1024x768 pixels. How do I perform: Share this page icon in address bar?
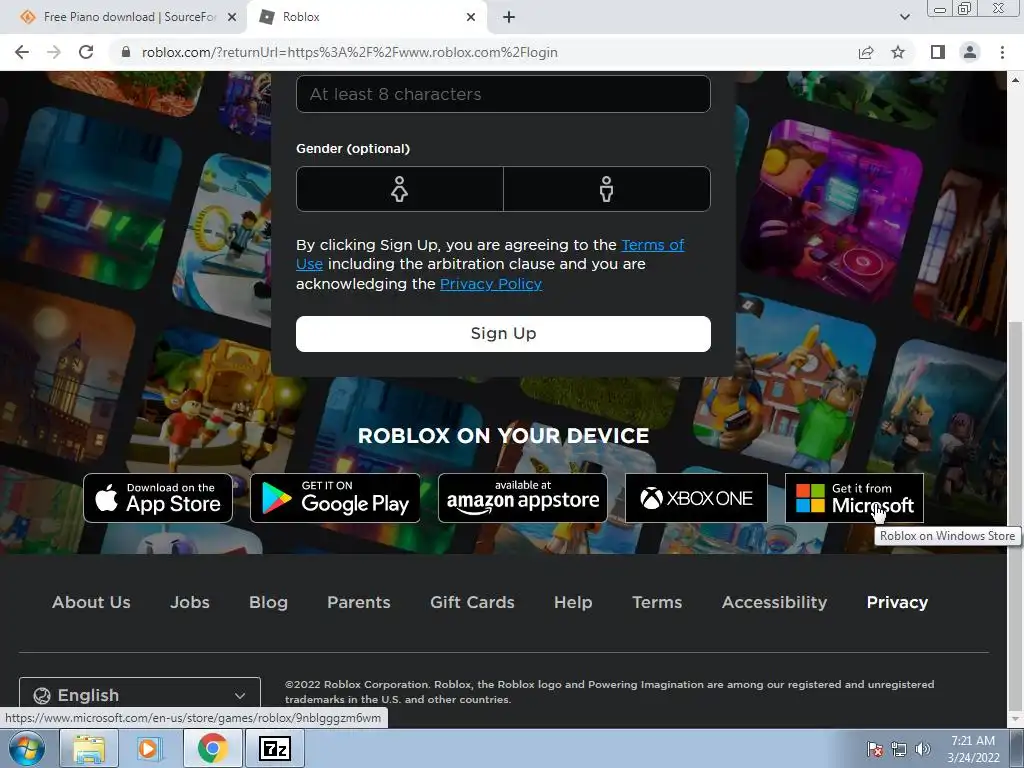pyautogui.click(x=866, y=52)
